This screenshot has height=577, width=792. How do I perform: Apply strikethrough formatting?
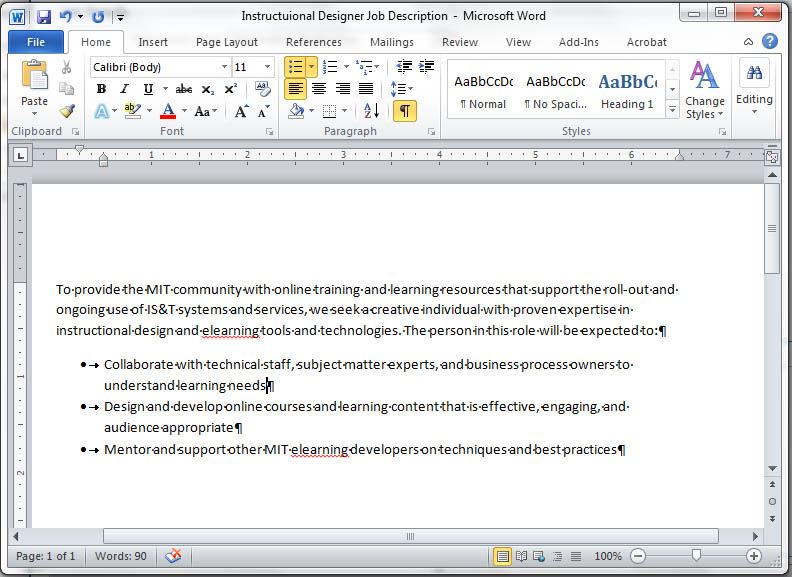coord(183,89)
